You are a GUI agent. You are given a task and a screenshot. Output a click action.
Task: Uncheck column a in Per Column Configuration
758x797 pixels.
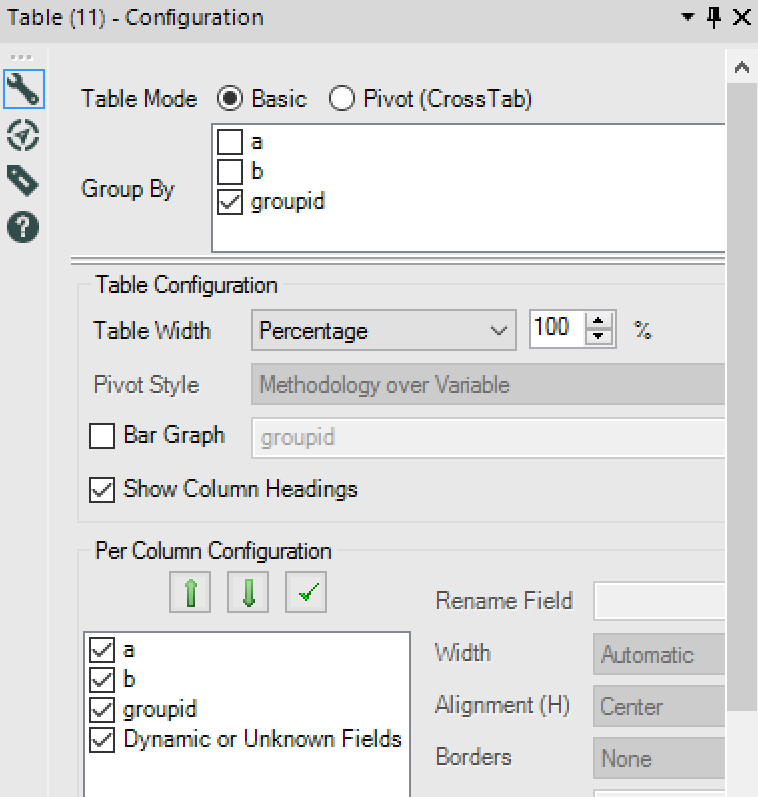pyautogui.click(x=102, y=650)
